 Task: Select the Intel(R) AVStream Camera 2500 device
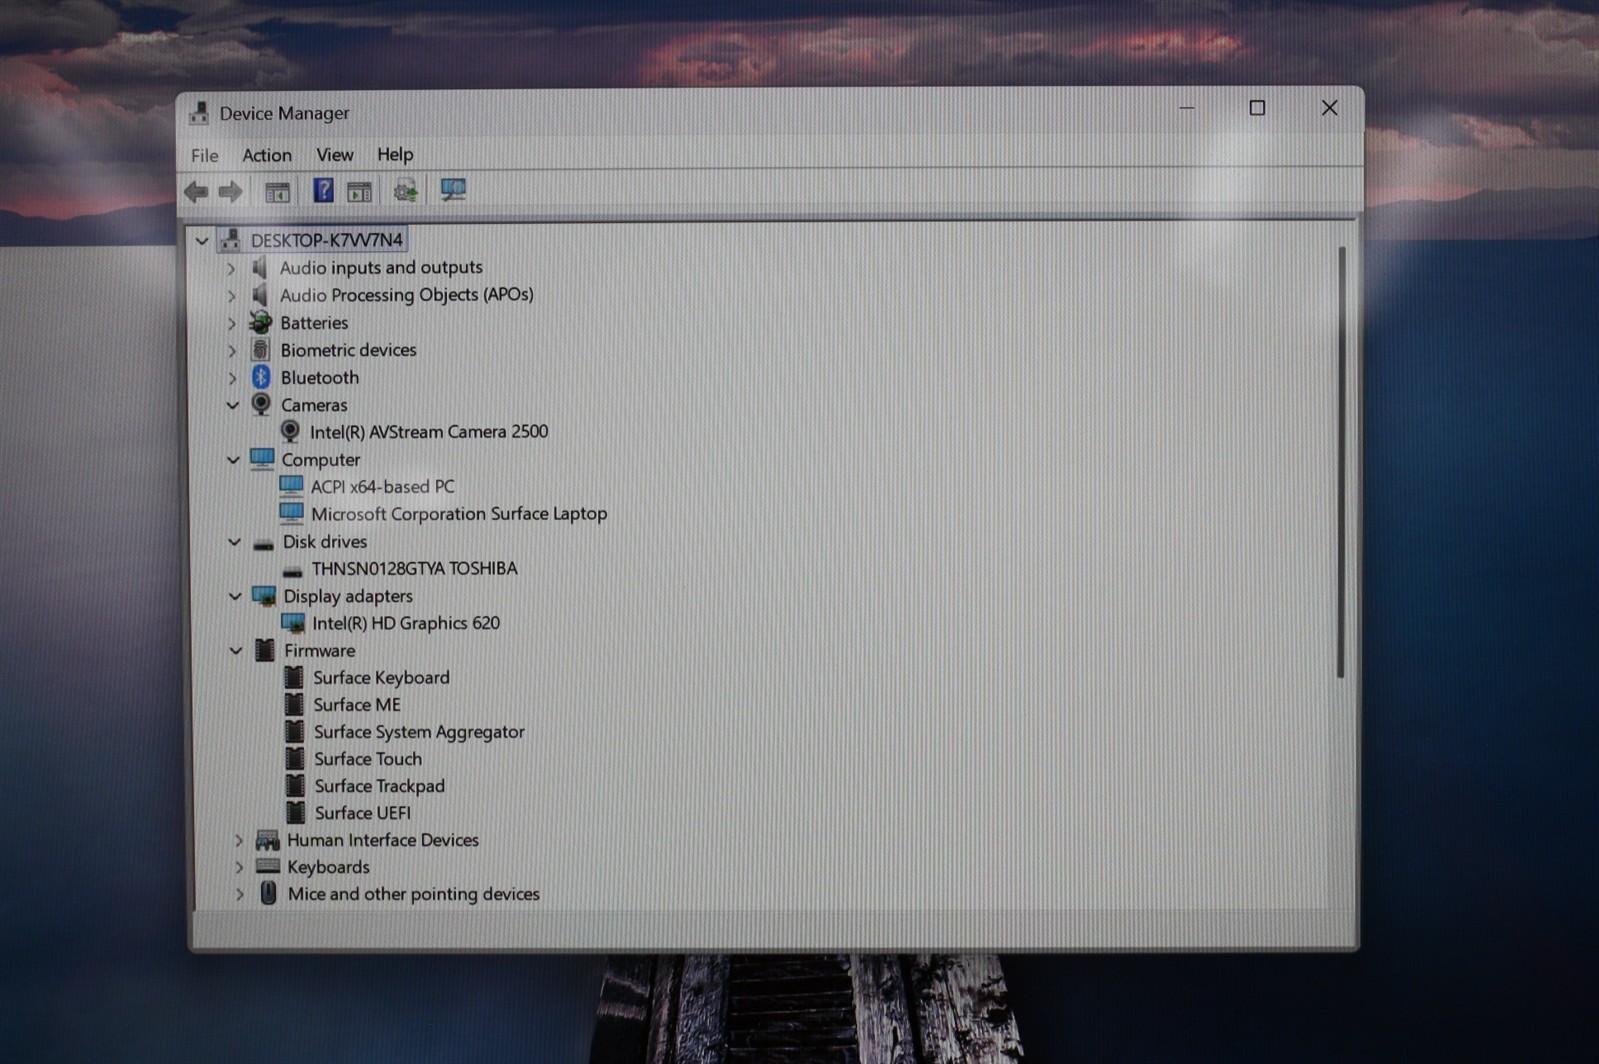(428, 432)
